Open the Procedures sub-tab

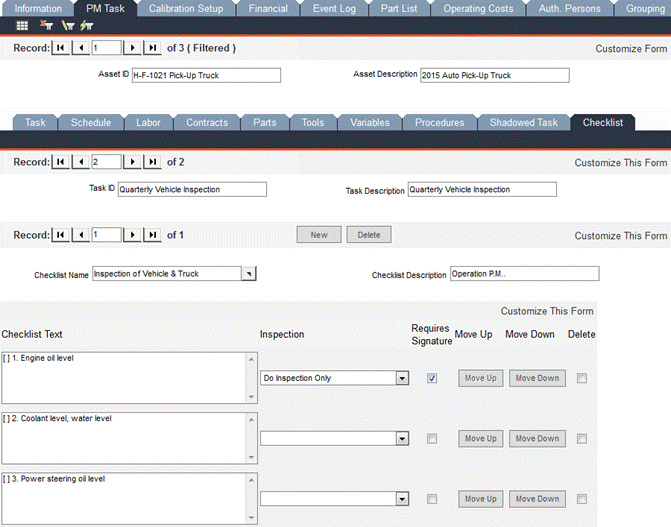click(440, 122)
